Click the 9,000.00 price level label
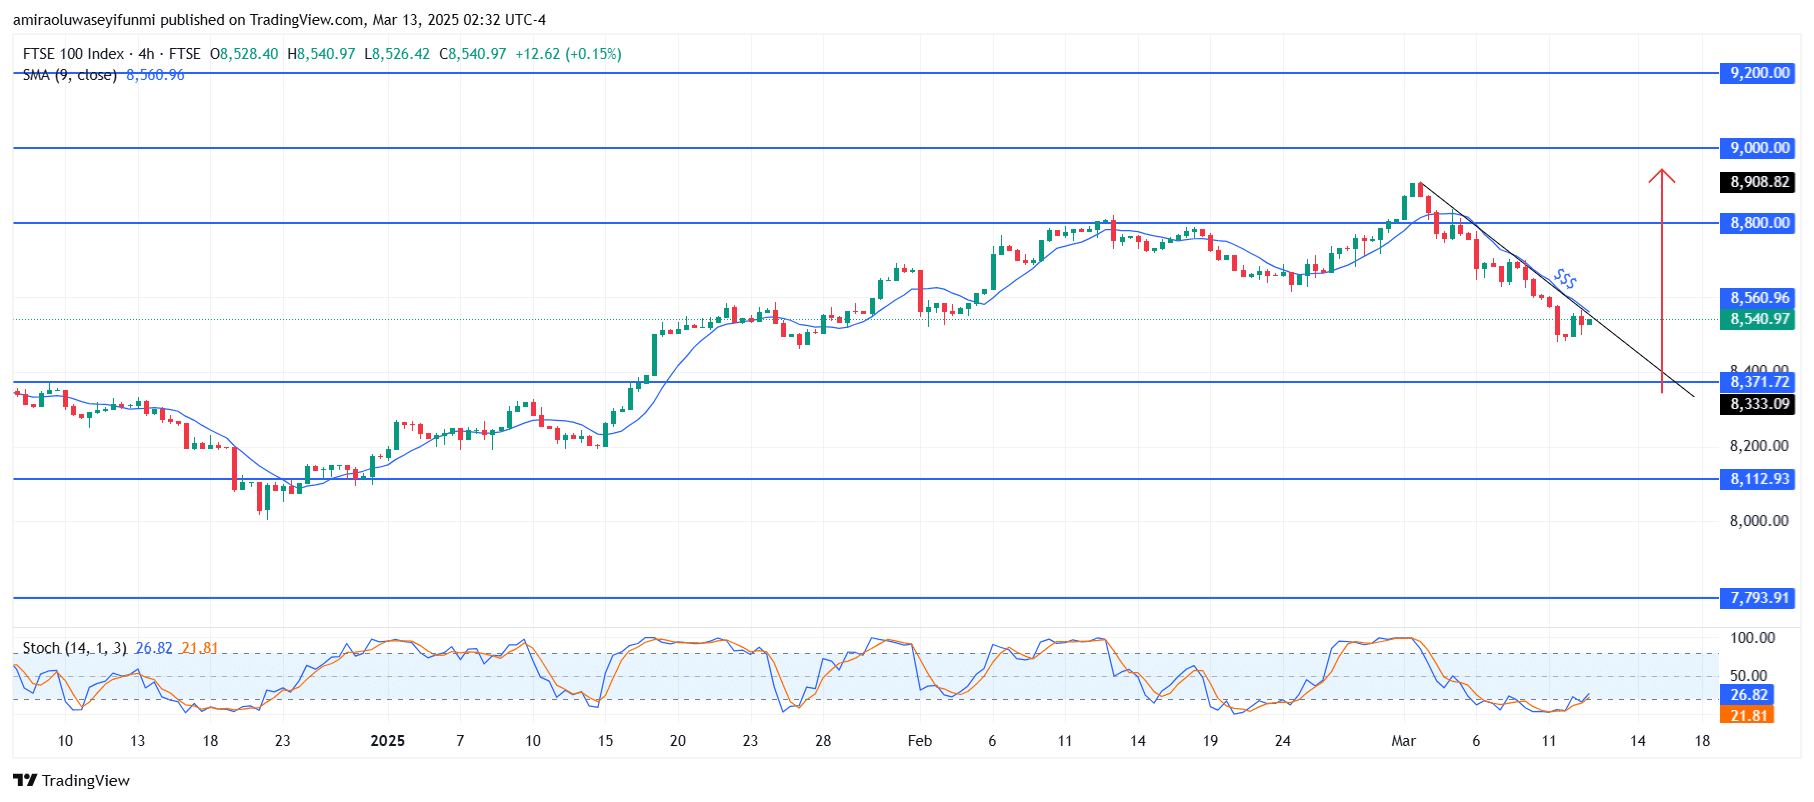The image size is (1814, 802). pos(1759,148)
